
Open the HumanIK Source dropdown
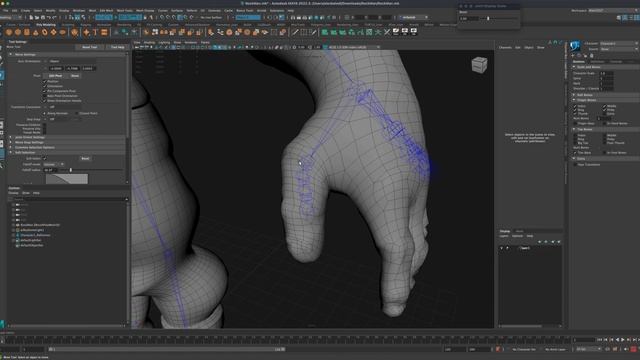tap(619, 49)
